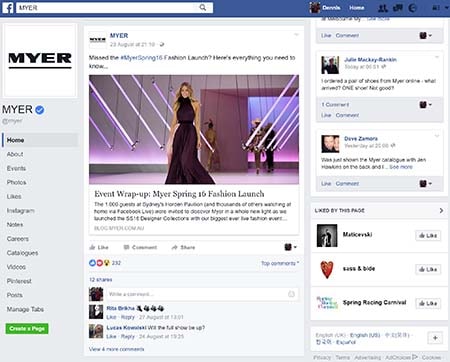Click Spring Racing Carnival logo

coord(327,303)
